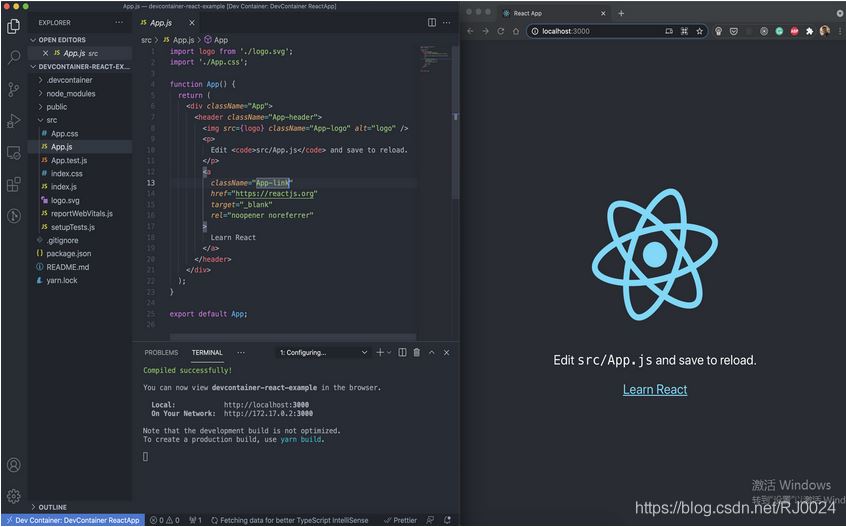846x527 pixels.
Task: Open the terminal selector dropdown '1: Configuring...'
Action: pos(323,352)
